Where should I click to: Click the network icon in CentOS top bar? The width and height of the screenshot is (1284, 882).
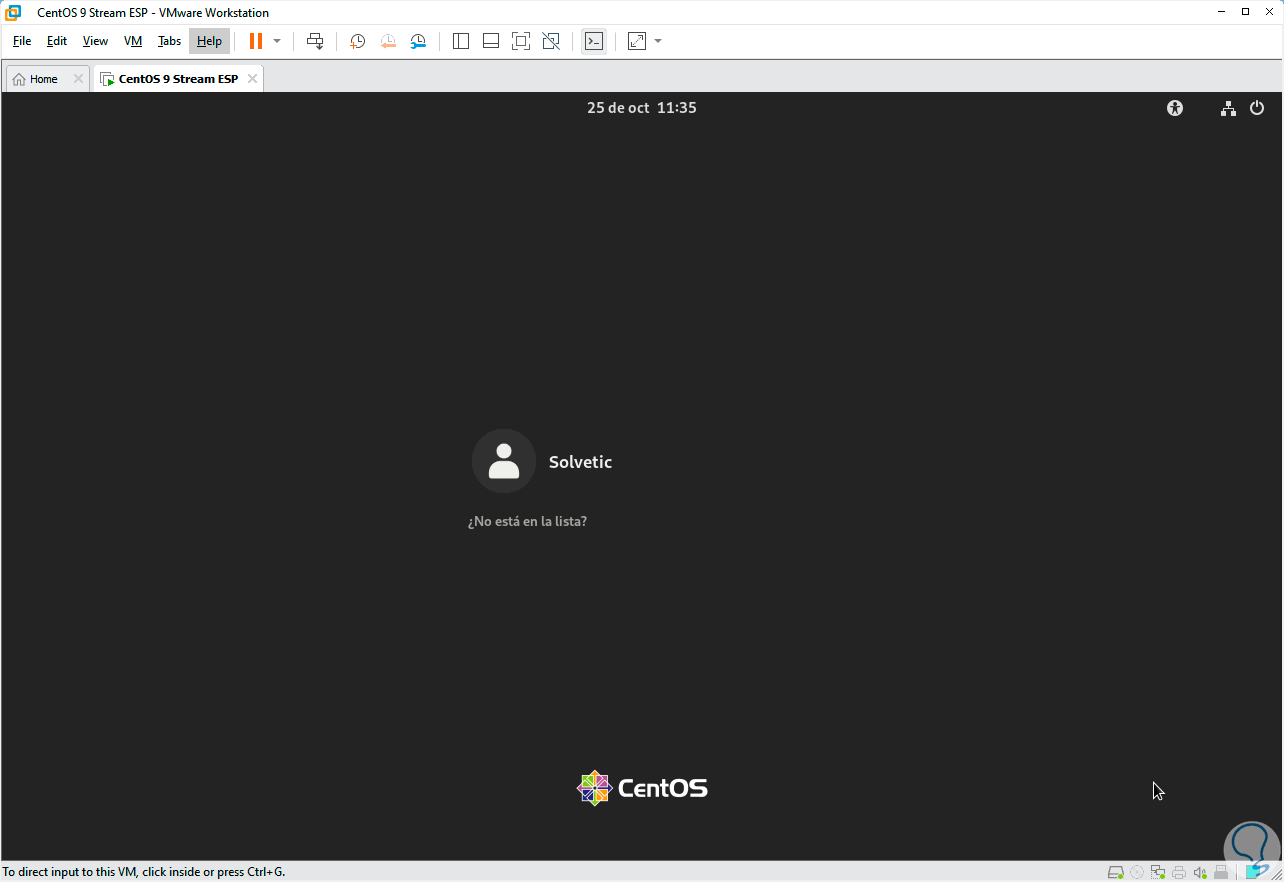coord(1228,108)
